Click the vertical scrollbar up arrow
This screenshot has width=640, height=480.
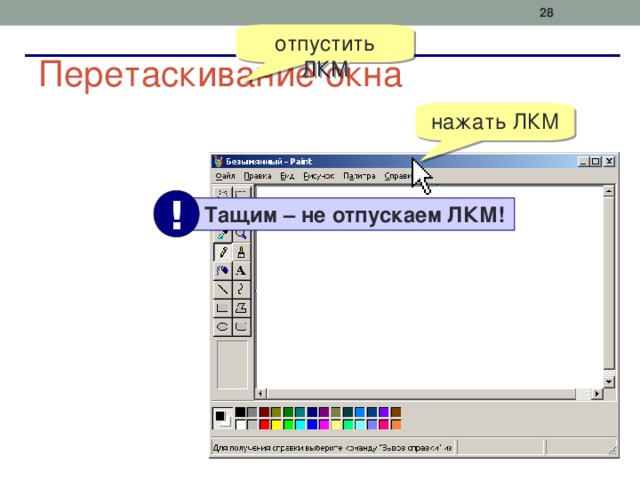[x=609, y=191]
